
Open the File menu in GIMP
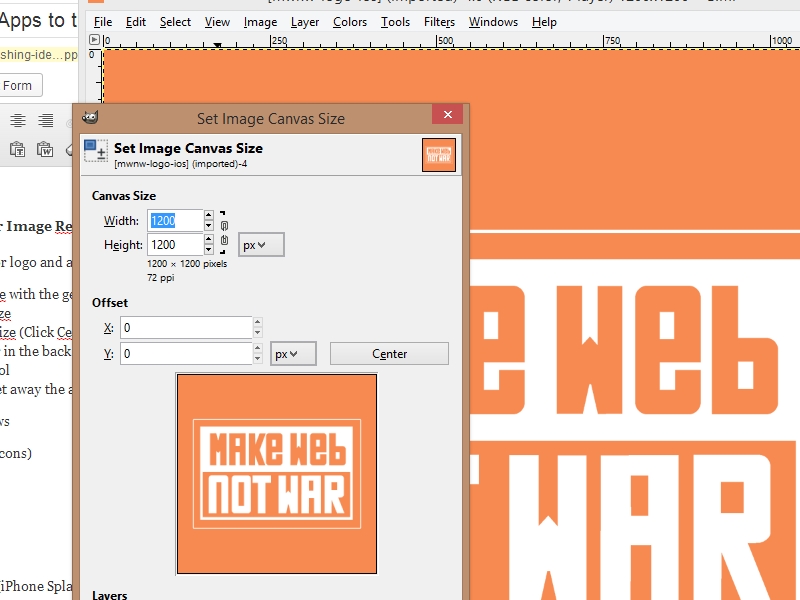[103, 22]
